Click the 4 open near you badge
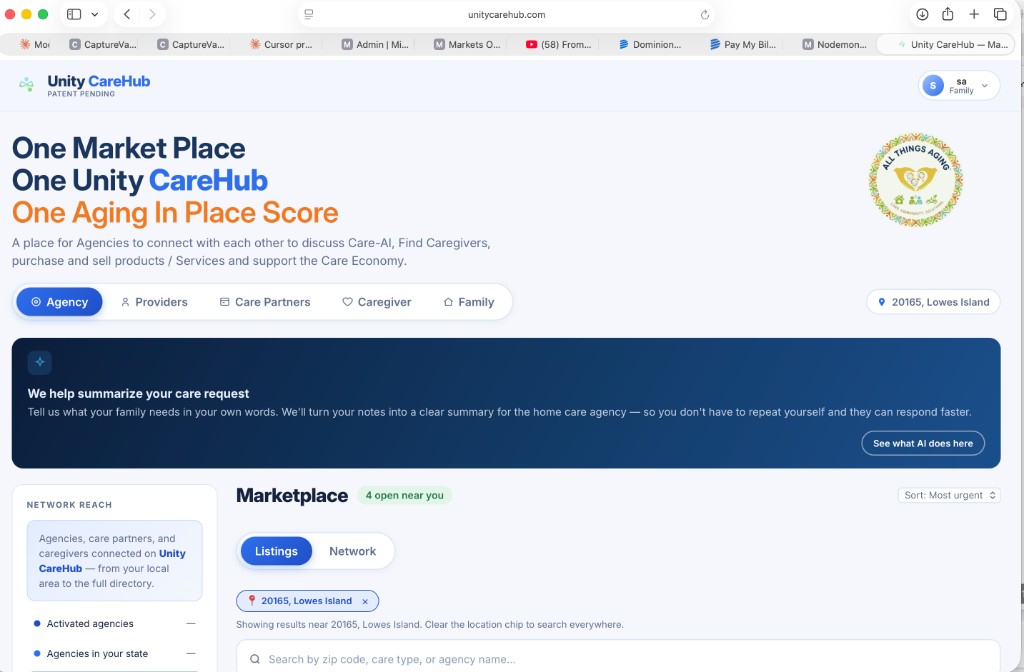Image resolution: width=1024 pixels, height=672 pixels. pos(404,495)
